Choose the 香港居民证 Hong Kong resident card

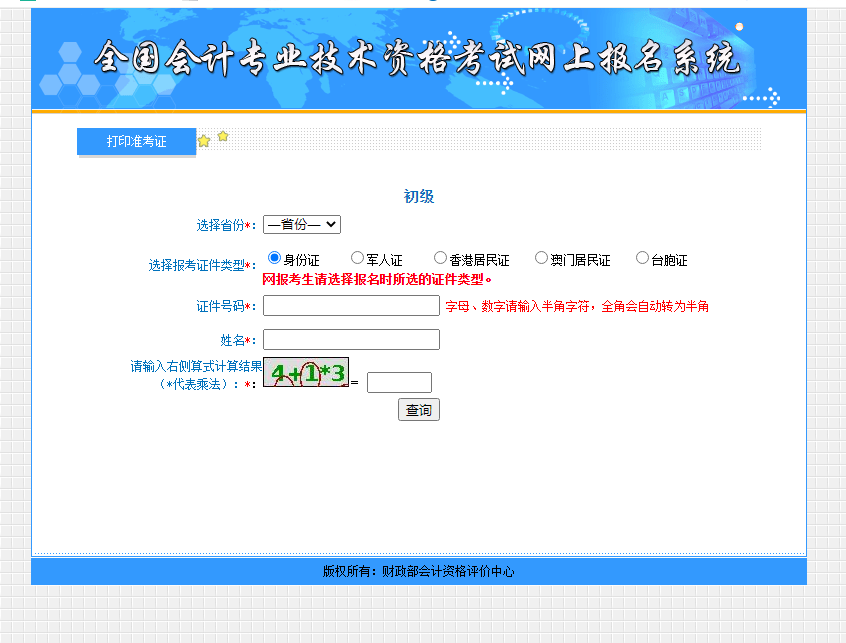tap(440, 257)
